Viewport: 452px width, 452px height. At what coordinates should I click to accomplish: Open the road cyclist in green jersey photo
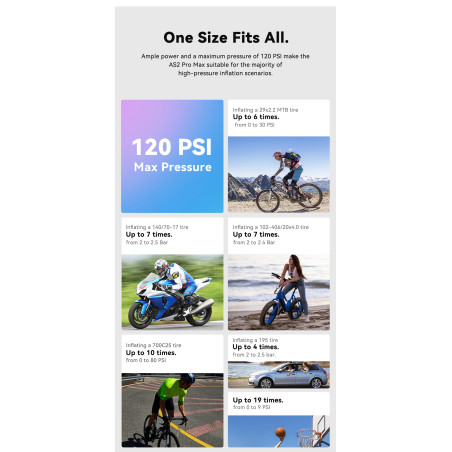(172, 410)
